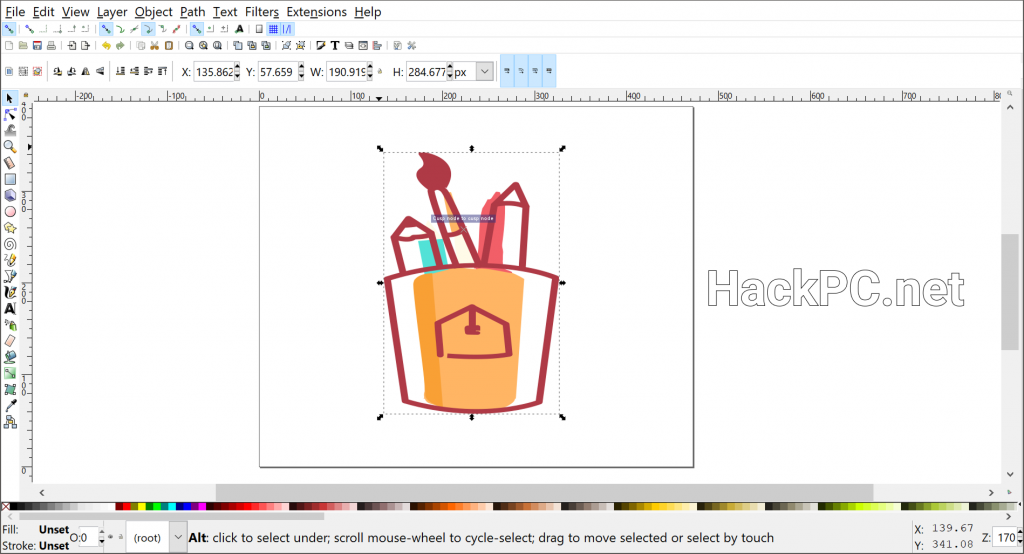The height and width of the screenshot is (554, 1024).
Task: Open the Path menu
Action: [193, 12]
